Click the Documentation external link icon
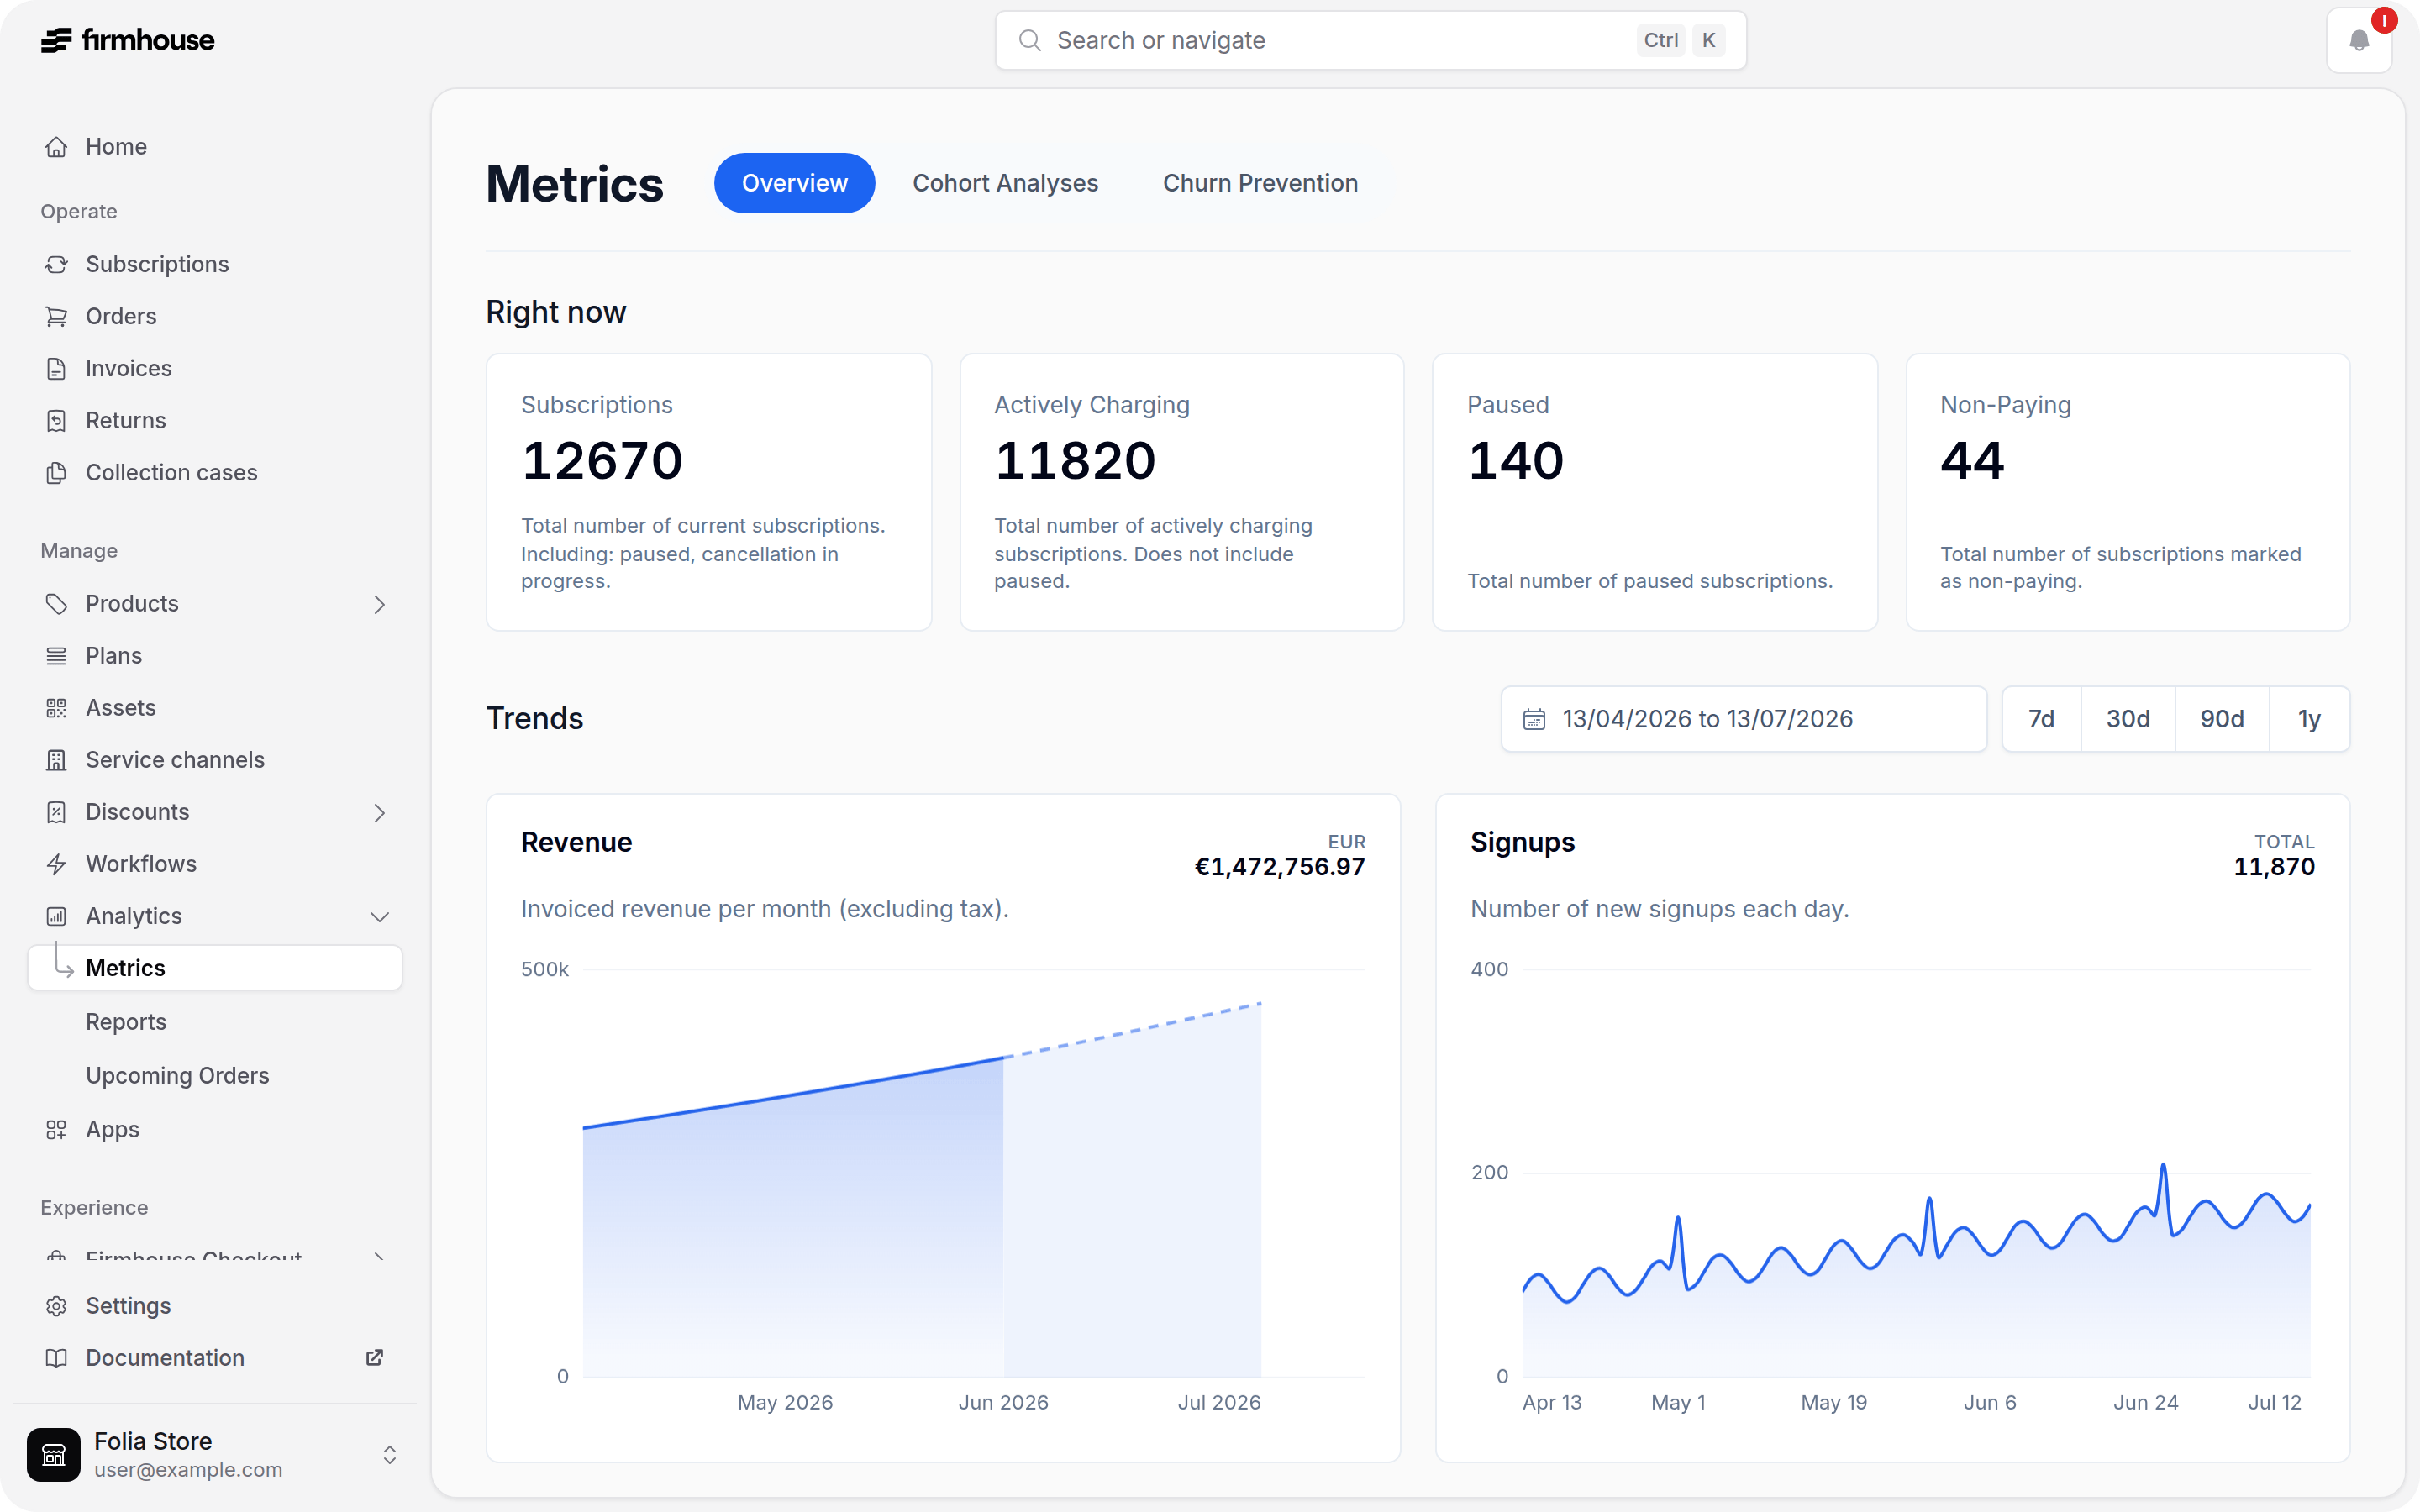The width and height of the screenshot is (2420, 1512). [374, 1358]
